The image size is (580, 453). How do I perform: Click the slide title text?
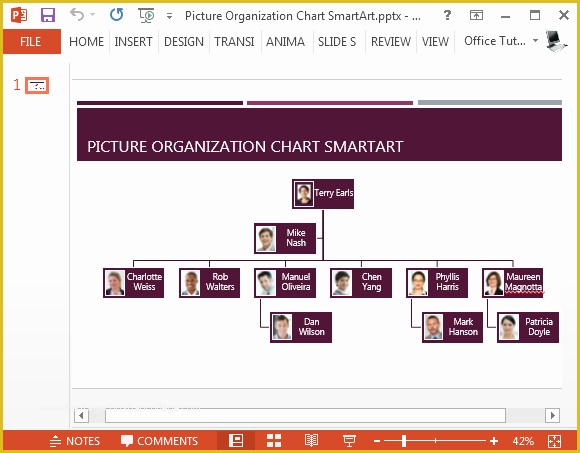(245, 146)
